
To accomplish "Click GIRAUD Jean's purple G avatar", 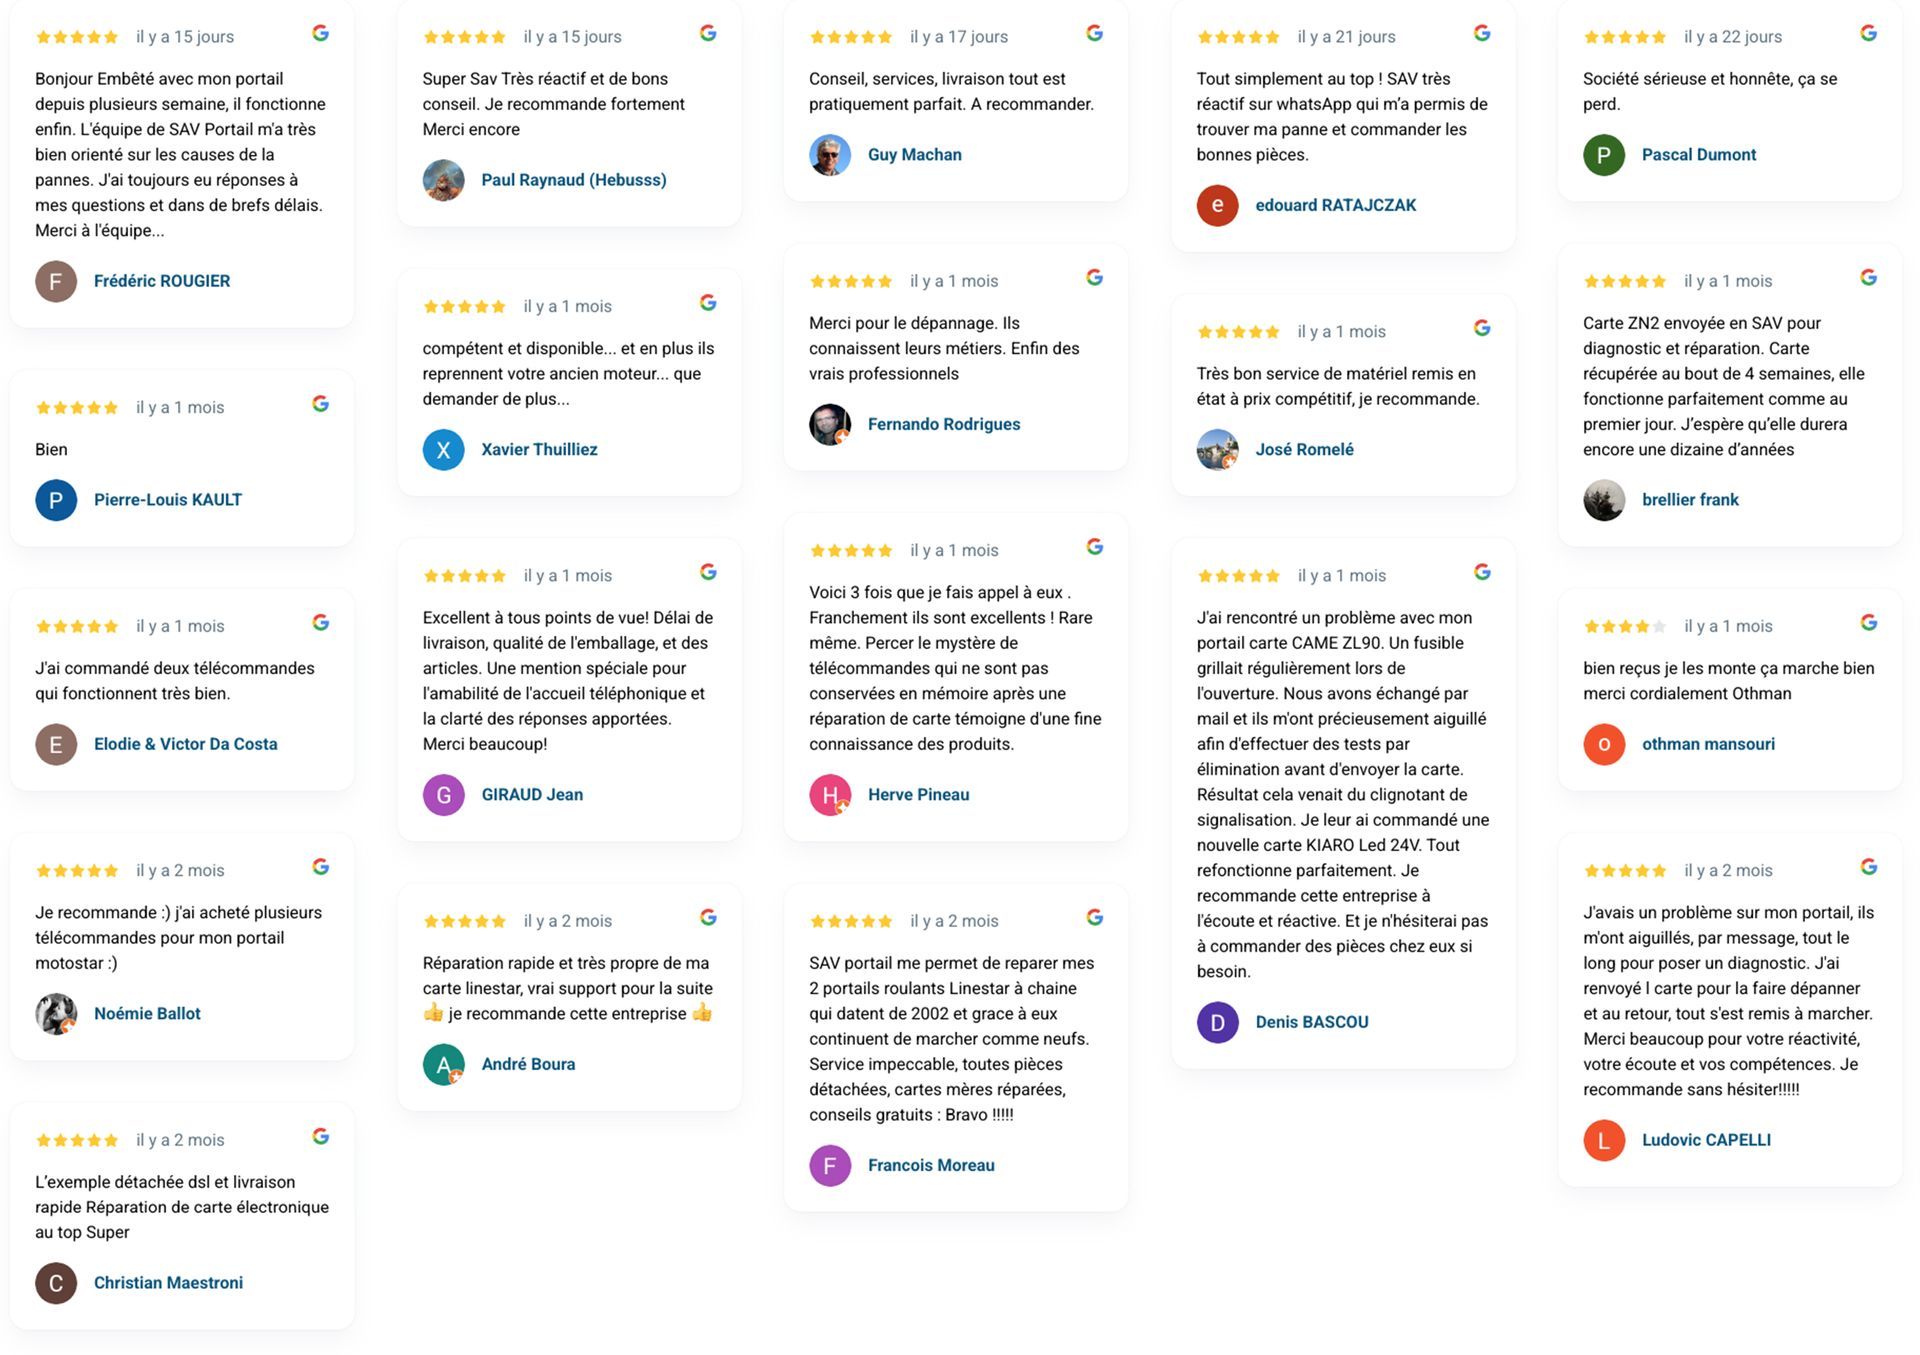I will pyautogui.click(x=443, y=795).
